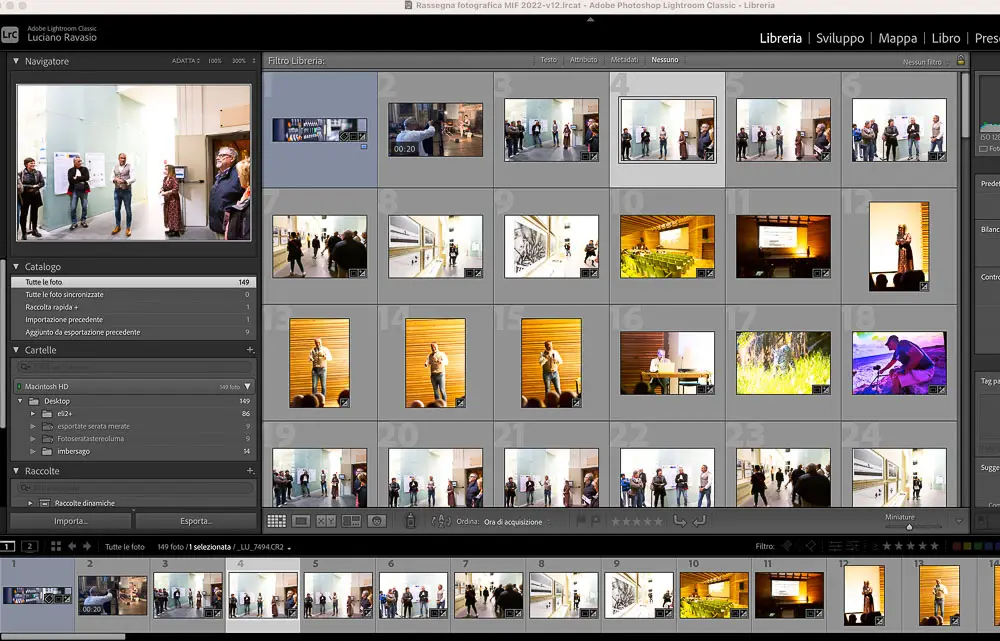This screenshot has height=641, width=1000.
Task: Select Importazione precedente catalog entry
Action: (133, 320)
